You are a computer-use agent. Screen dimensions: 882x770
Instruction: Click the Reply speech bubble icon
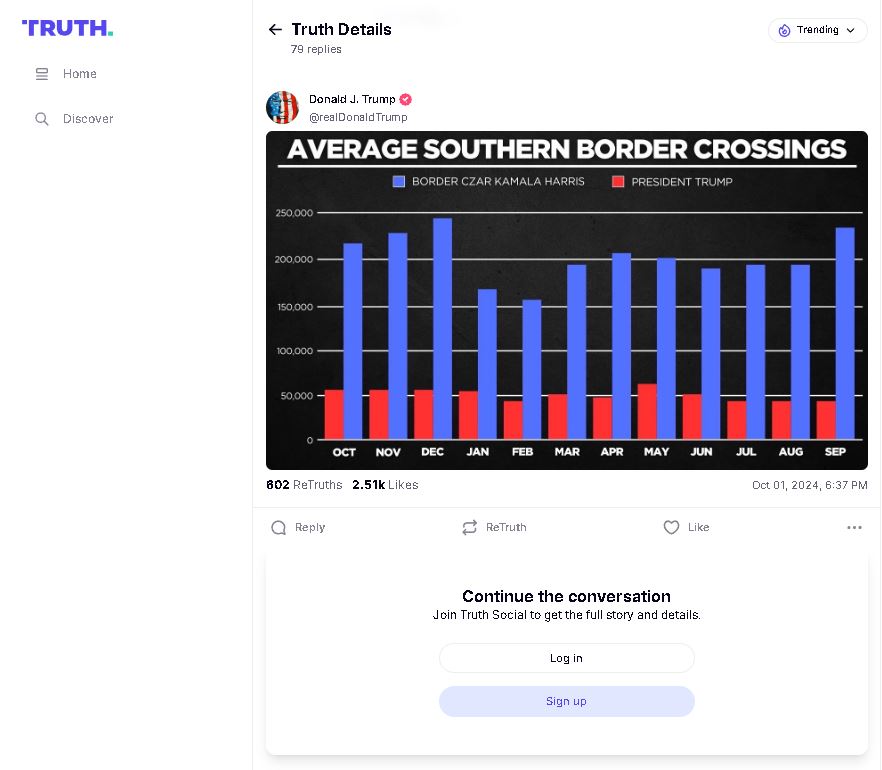278,528
